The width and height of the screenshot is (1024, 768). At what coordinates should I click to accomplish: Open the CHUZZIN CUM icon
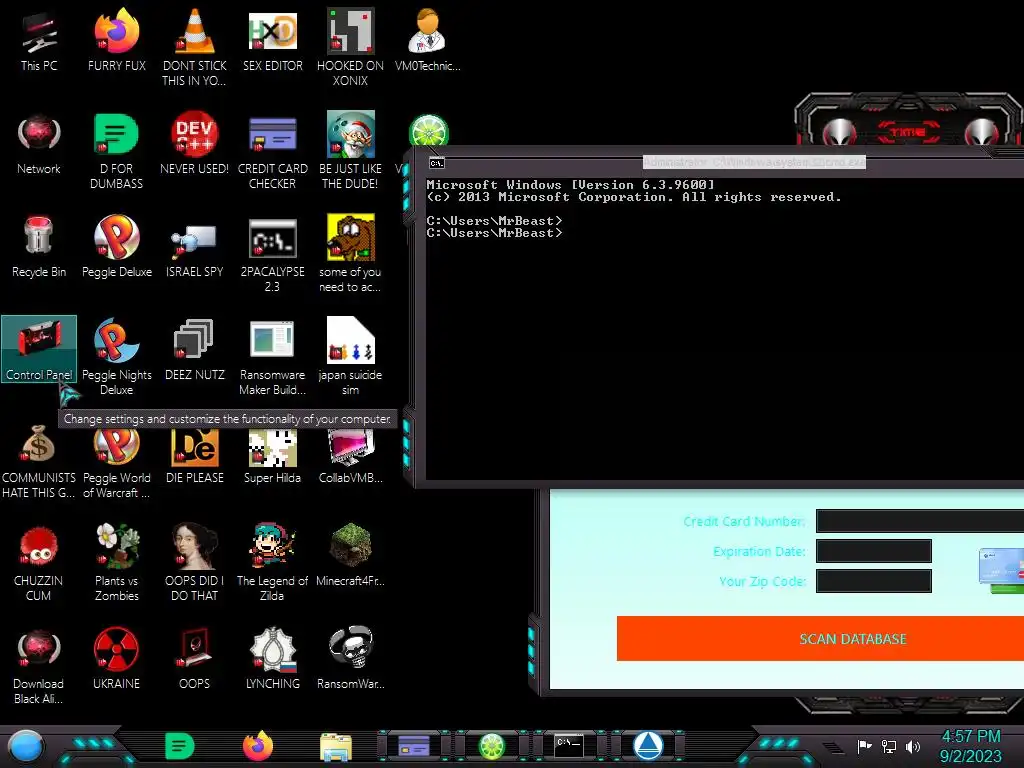tap(39, 563)
